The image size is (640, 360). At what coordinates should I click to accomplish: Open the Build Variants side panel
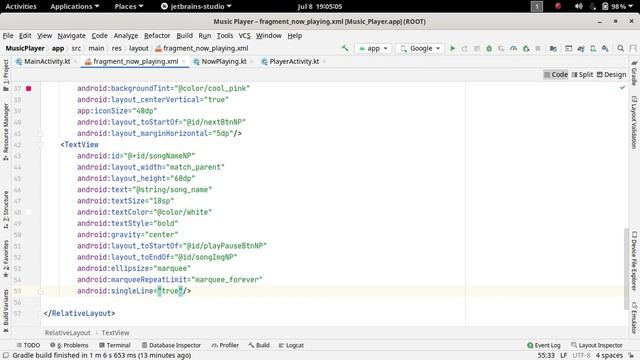tap(6, 310)
